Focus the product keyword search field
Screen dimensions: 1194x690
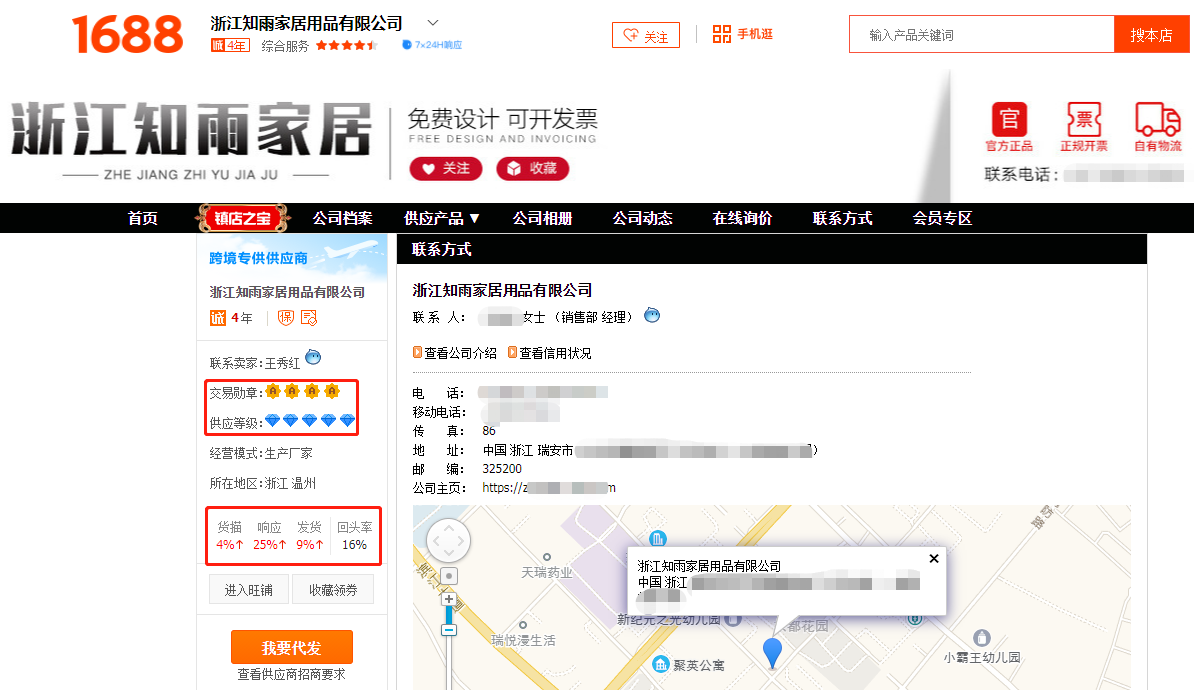(x=982, y=34)
